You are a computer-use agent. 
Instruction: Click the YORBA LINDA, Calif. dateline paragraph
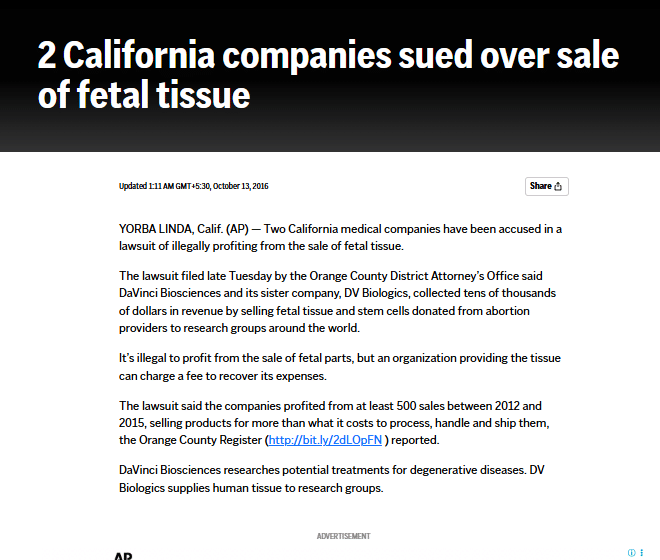340,237
